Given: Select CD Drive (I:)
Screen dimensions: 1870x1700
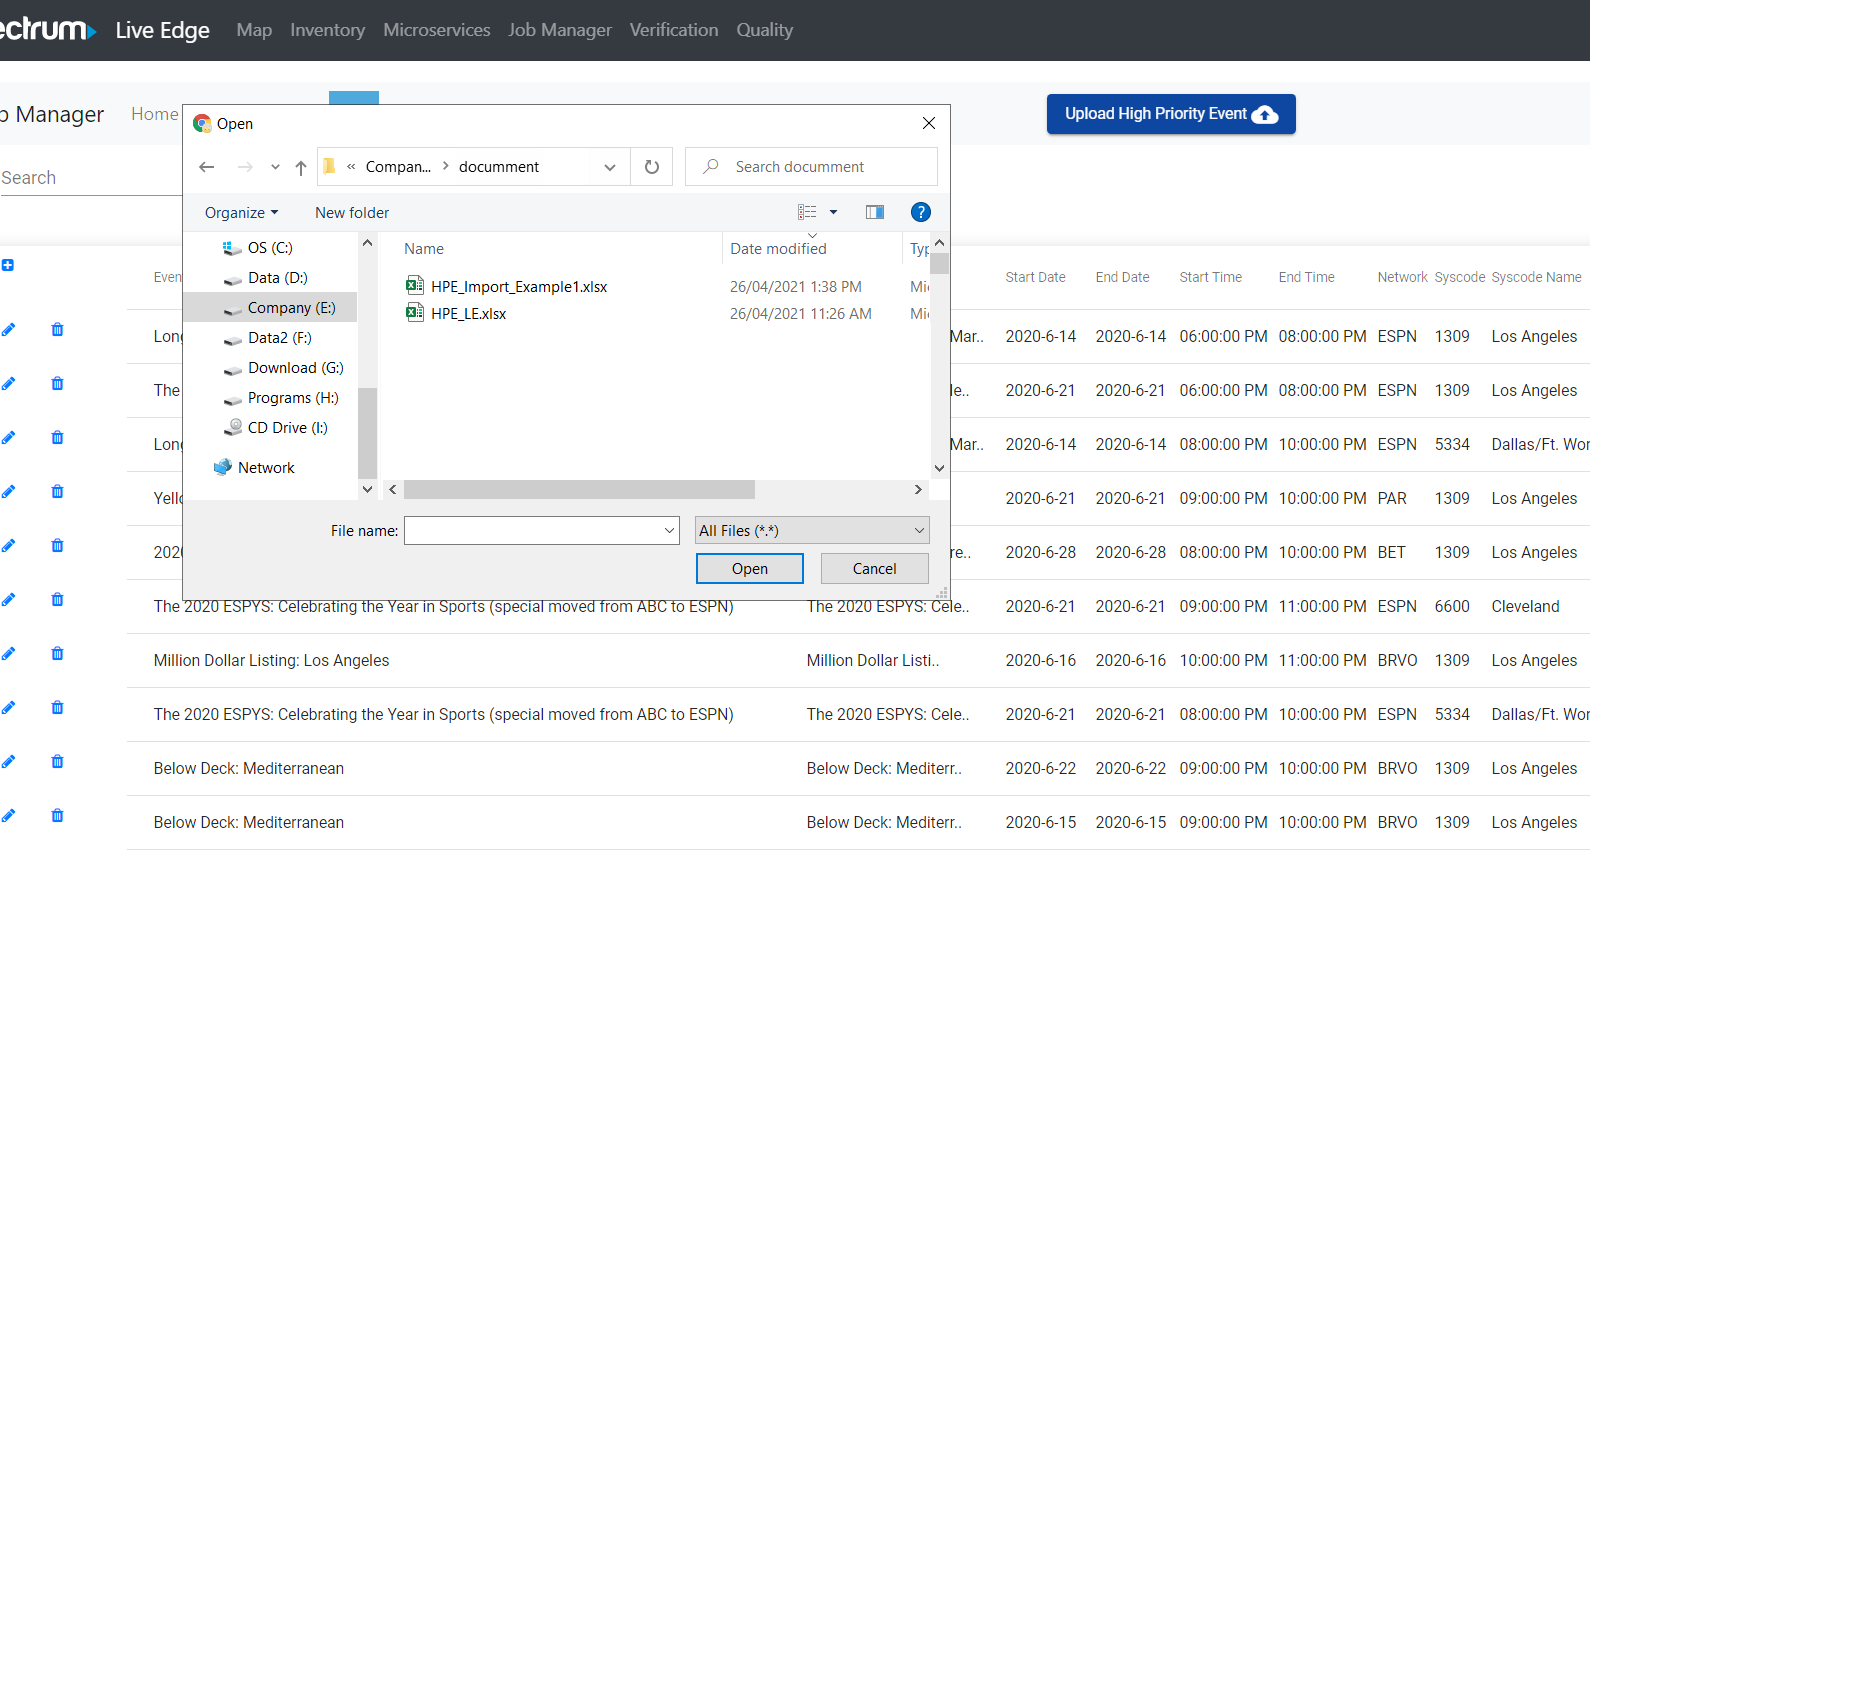Looking at the screenshot, I should (287, 428).
